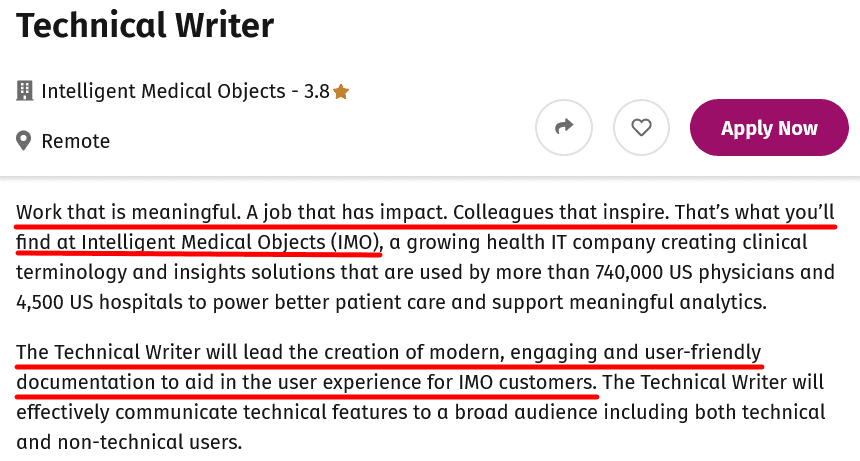Screen dimensions: 860x461
Task: Click the underlined text "find at Intelligent Medical Objects (IMO)"
Action: click(x=198, y=242)
